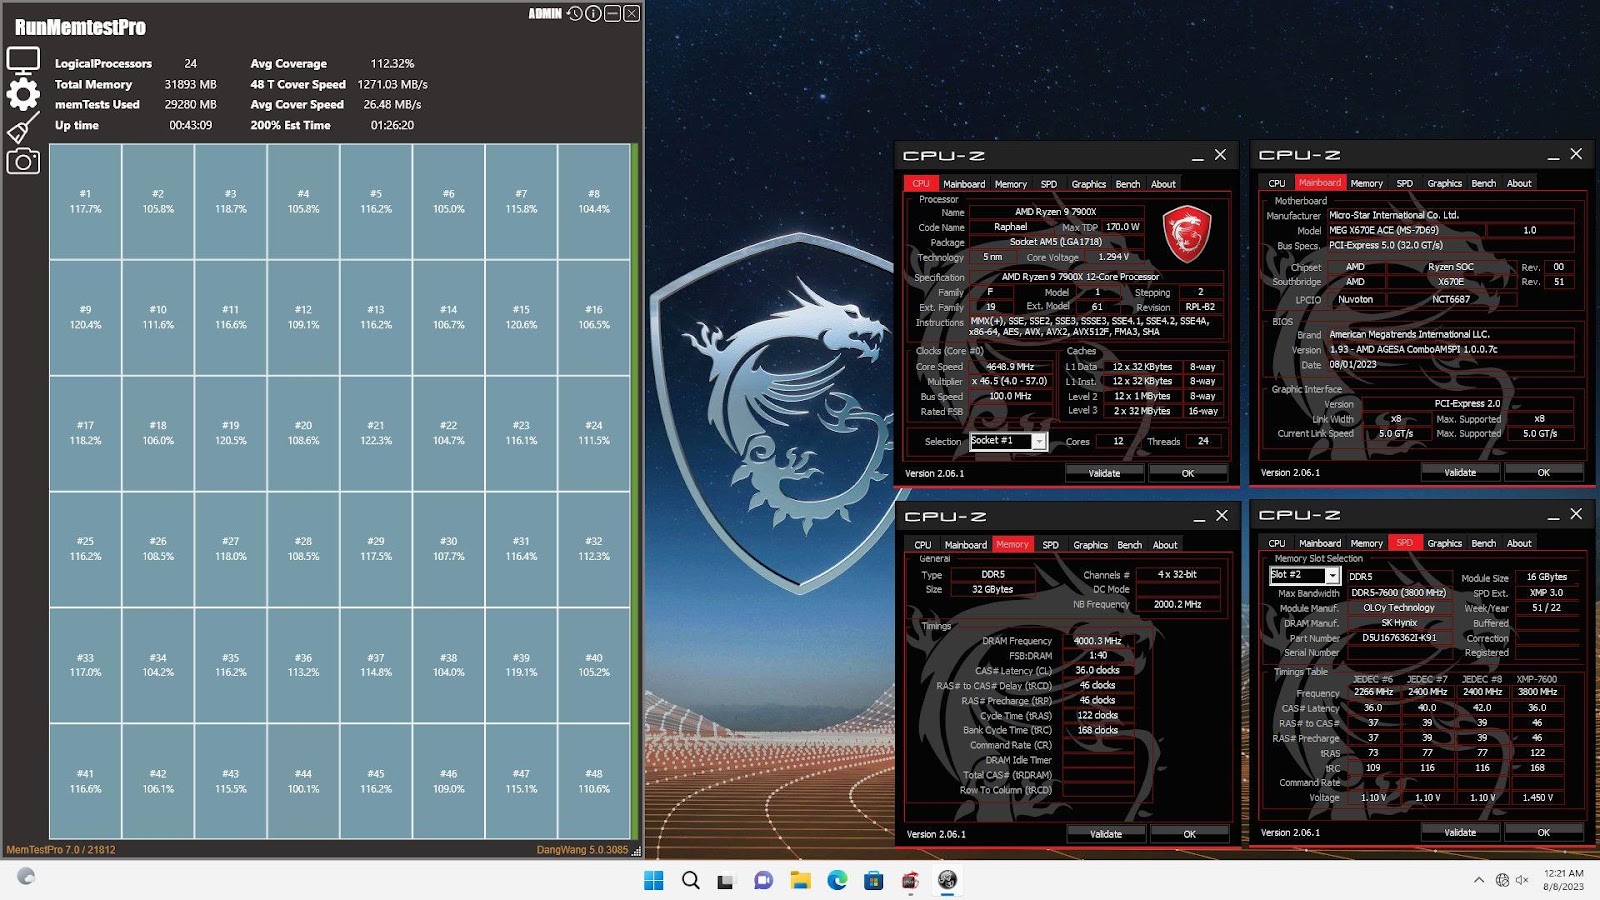1600x900 pixels.
Task: Open network status in system tray
Action: coord(1502,880)
